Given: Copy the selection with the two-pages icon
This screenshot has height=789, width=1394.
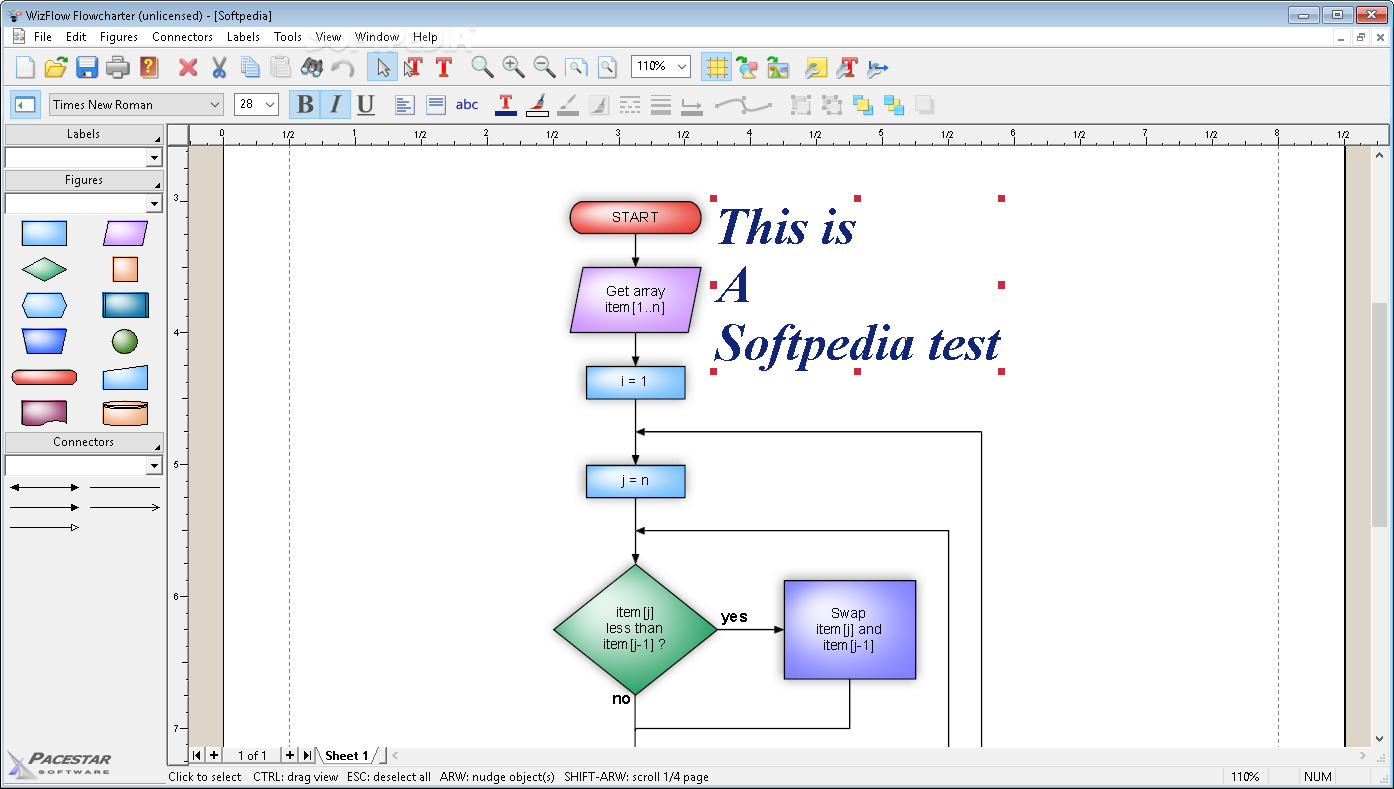Looking at the screenshot, I should click(x=250, y=68).
